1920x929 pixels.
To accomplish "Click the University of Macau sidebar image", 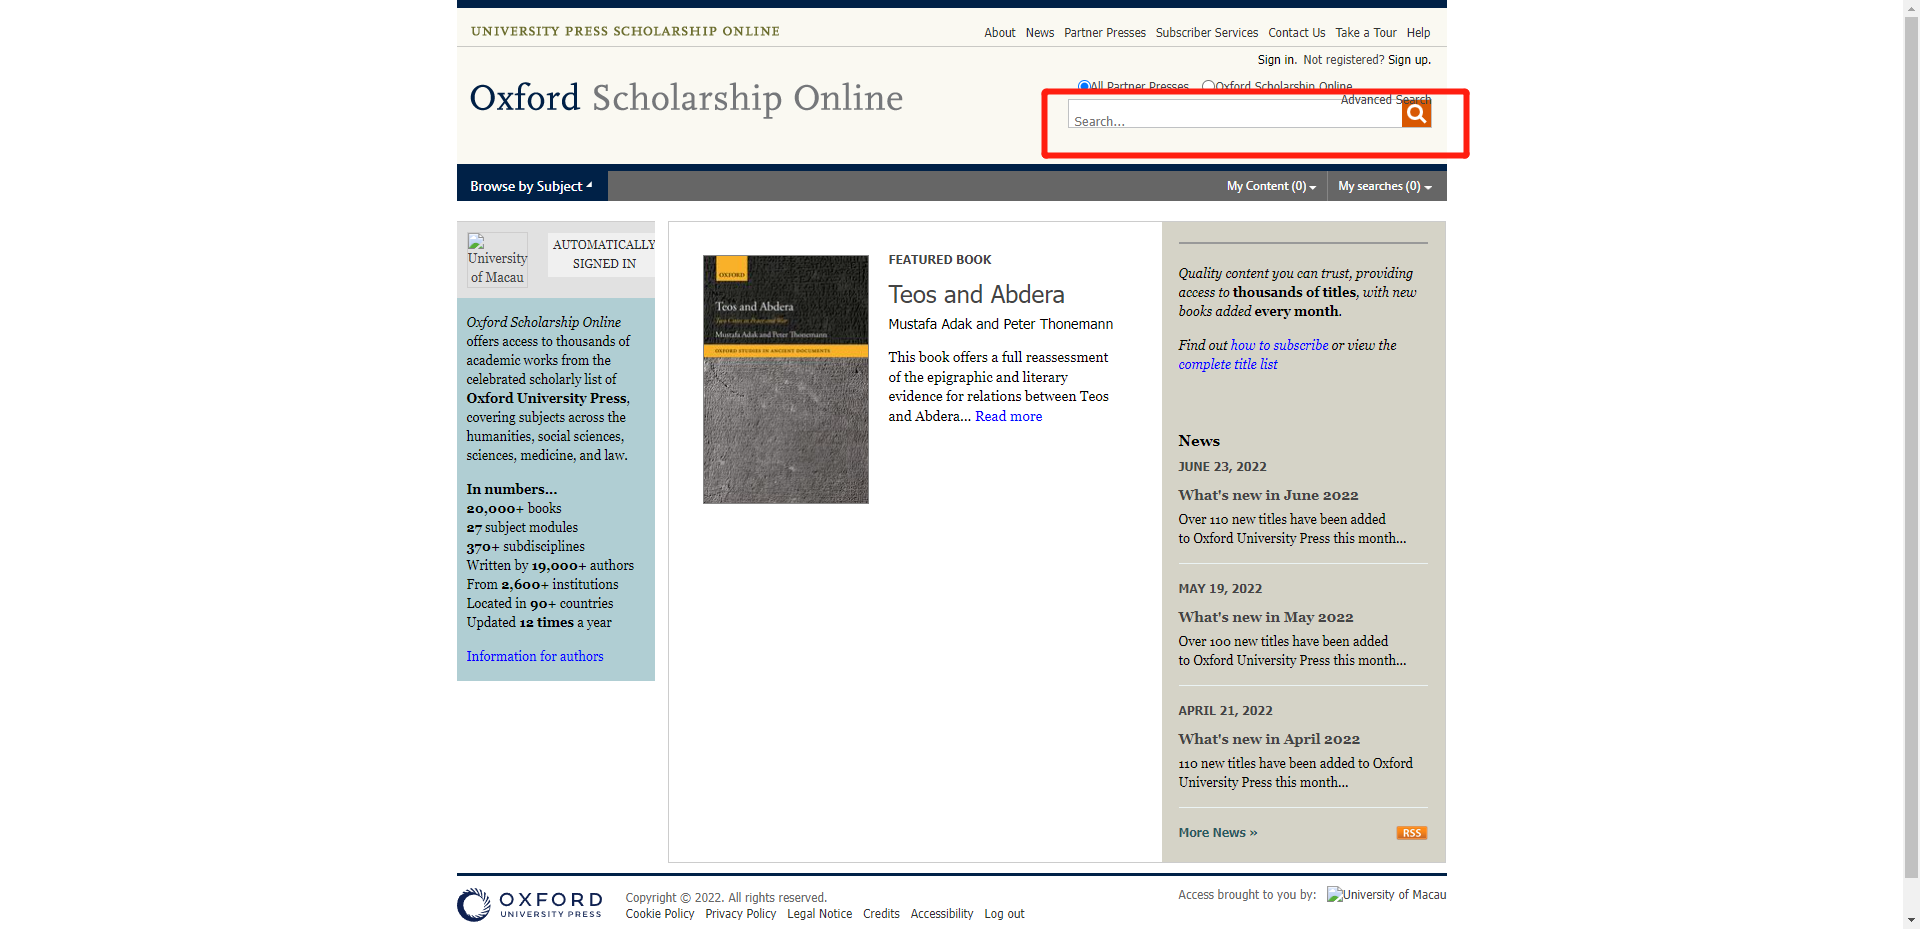I will (x=497, y=260).
